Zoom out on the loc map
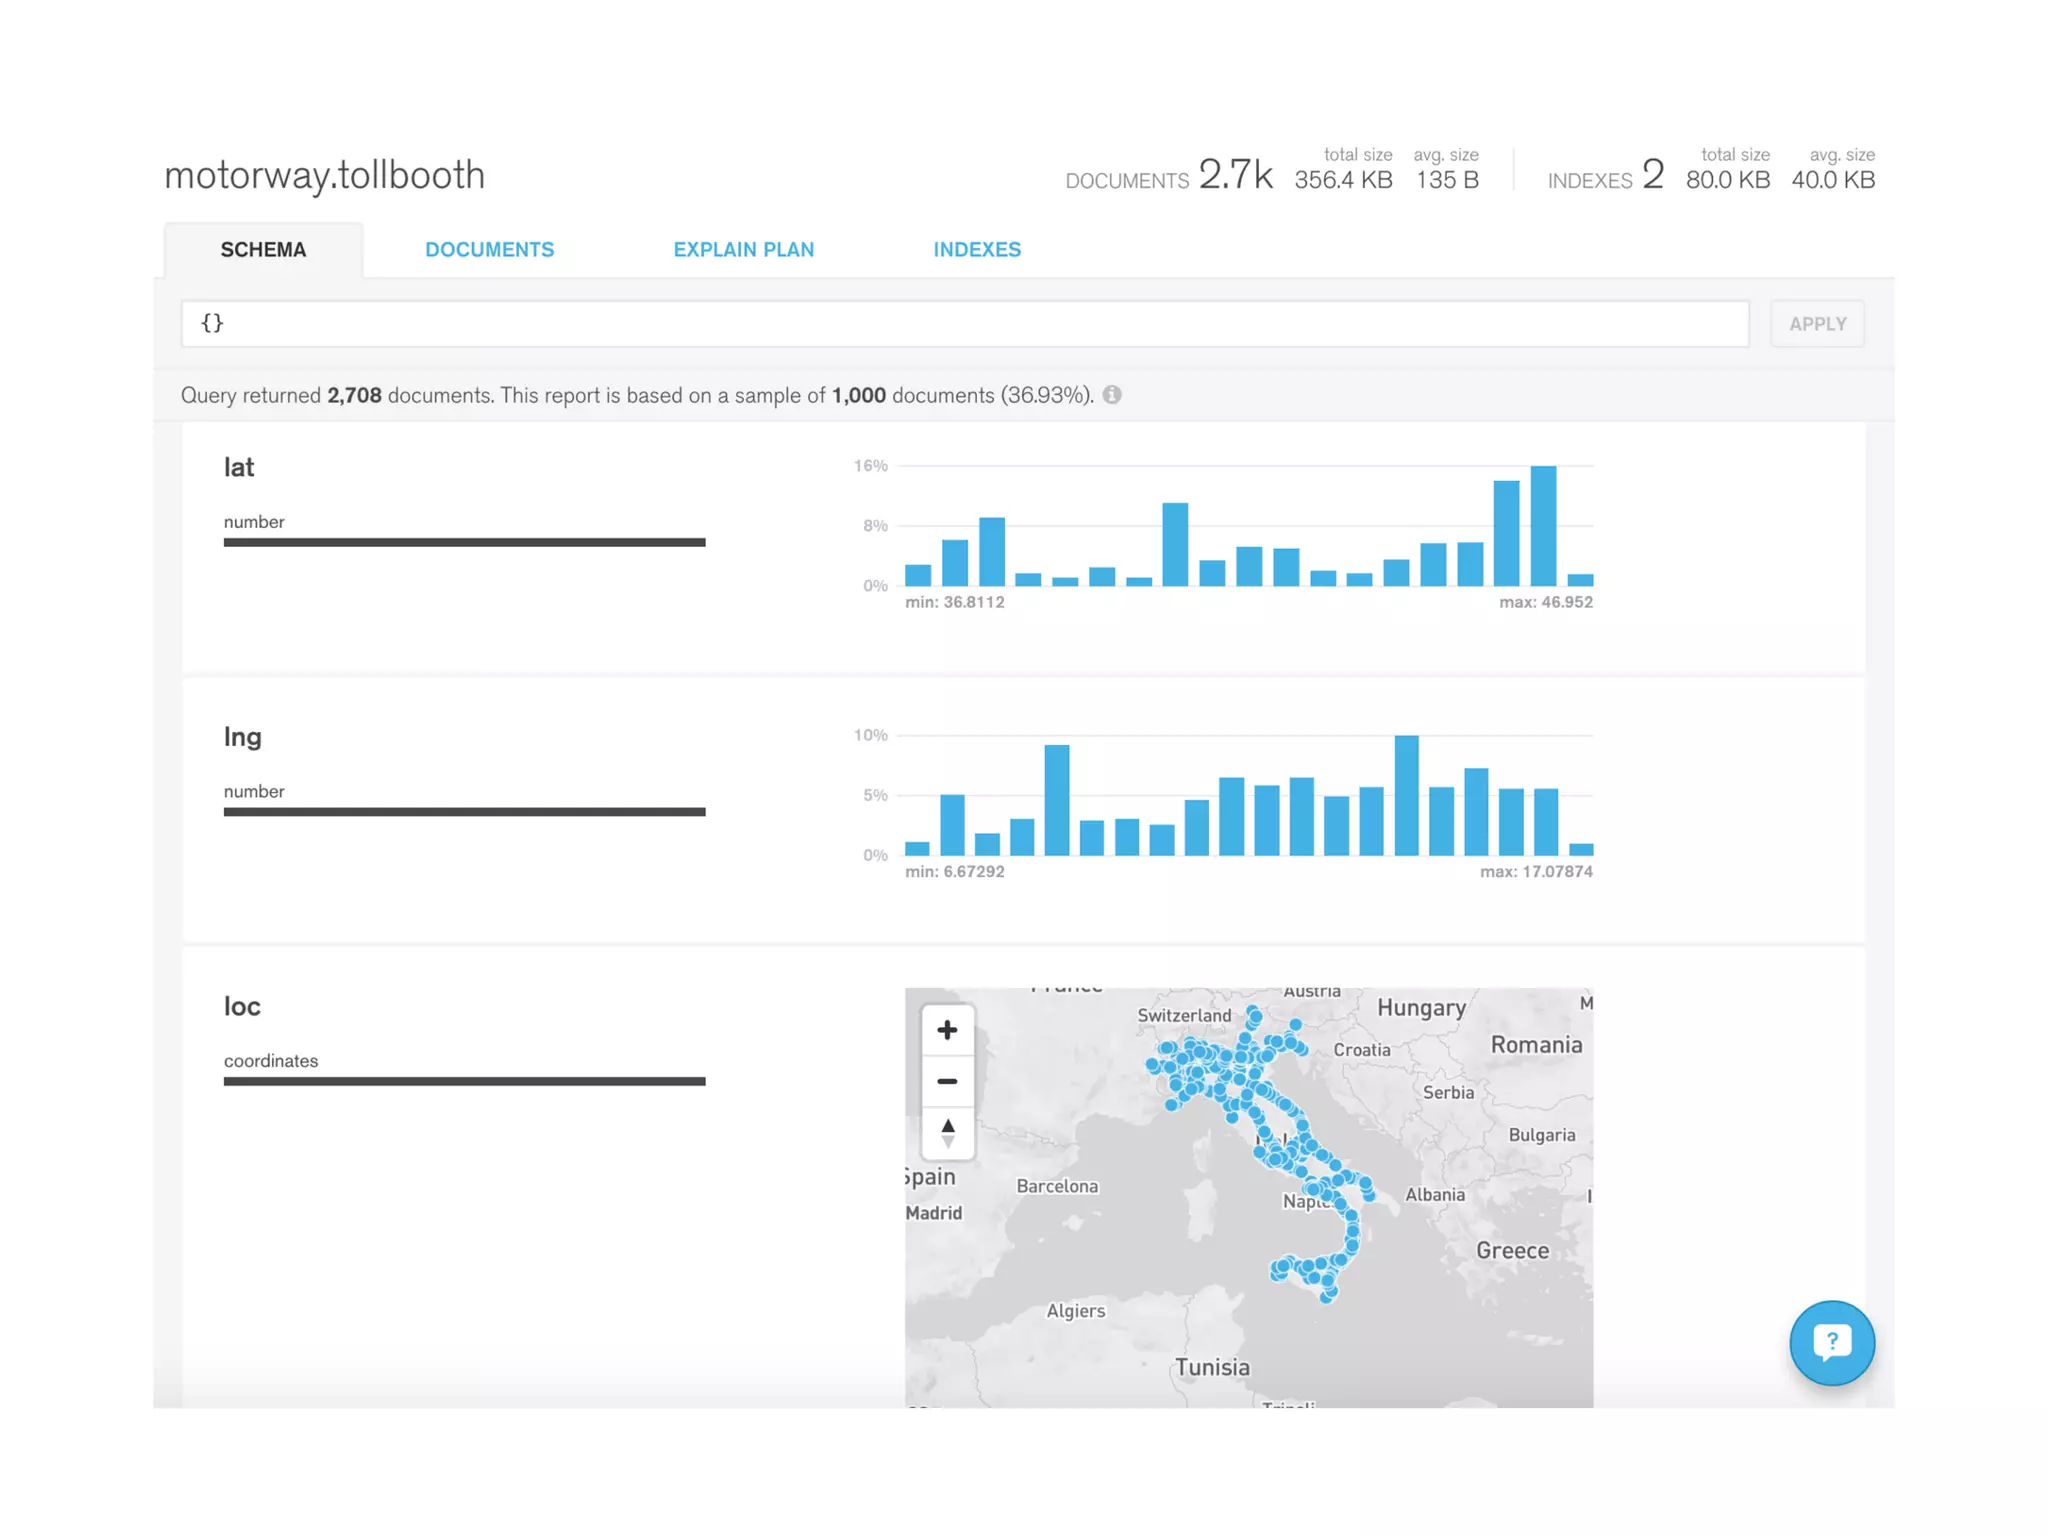This screenshot has height=1536, width=2048. (946, 1081)
